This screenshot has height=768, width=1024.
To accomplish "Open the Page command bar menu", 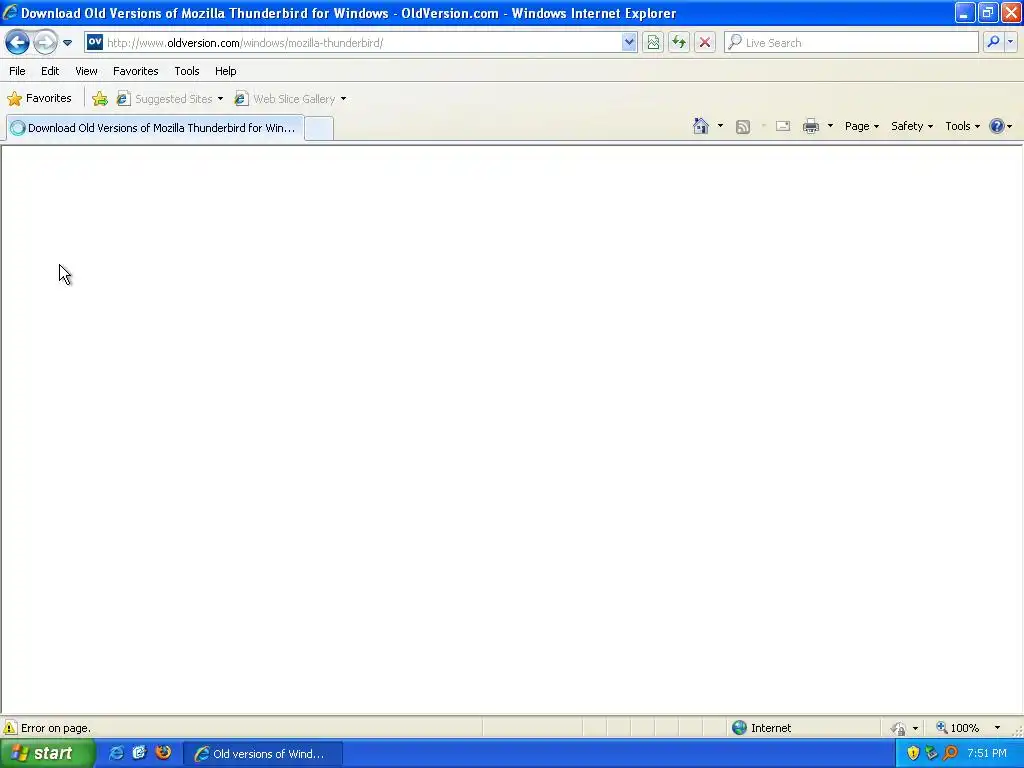I will (x=861, y=126).
